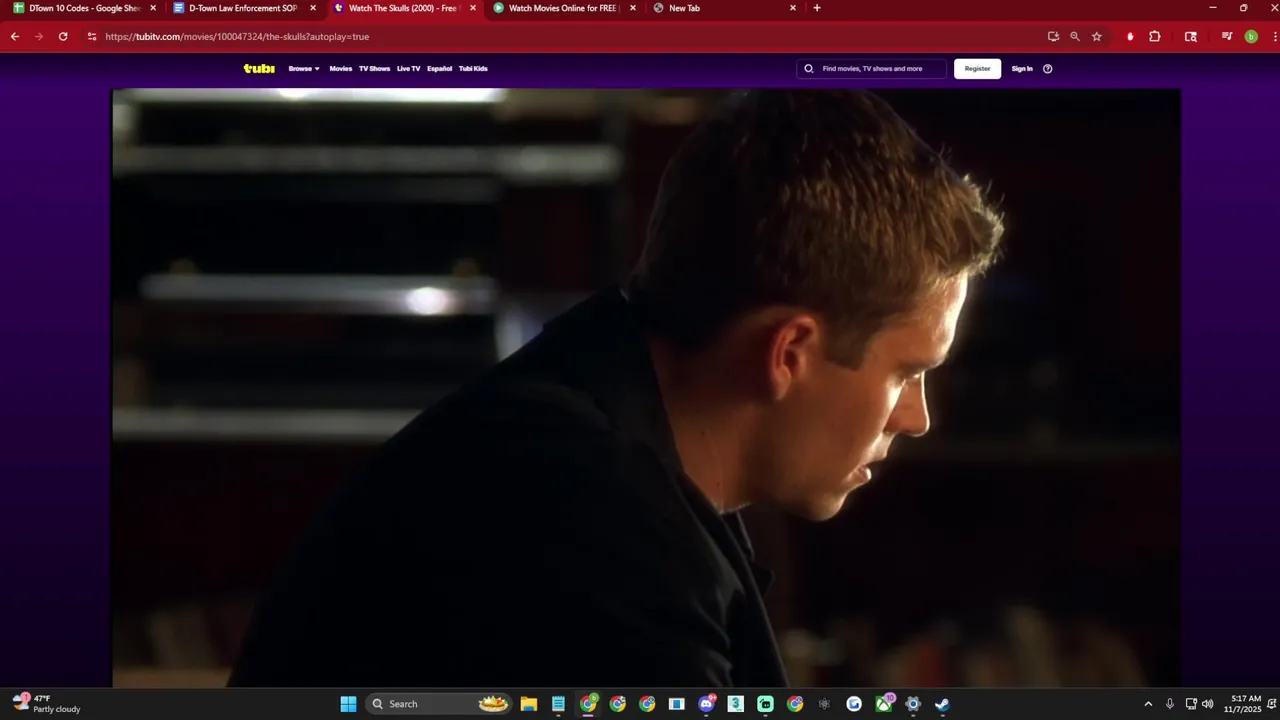Open the zoom magnifier icon in address bar
The width and height of the screenshot is (1280, 720).
pos(1075,36)
